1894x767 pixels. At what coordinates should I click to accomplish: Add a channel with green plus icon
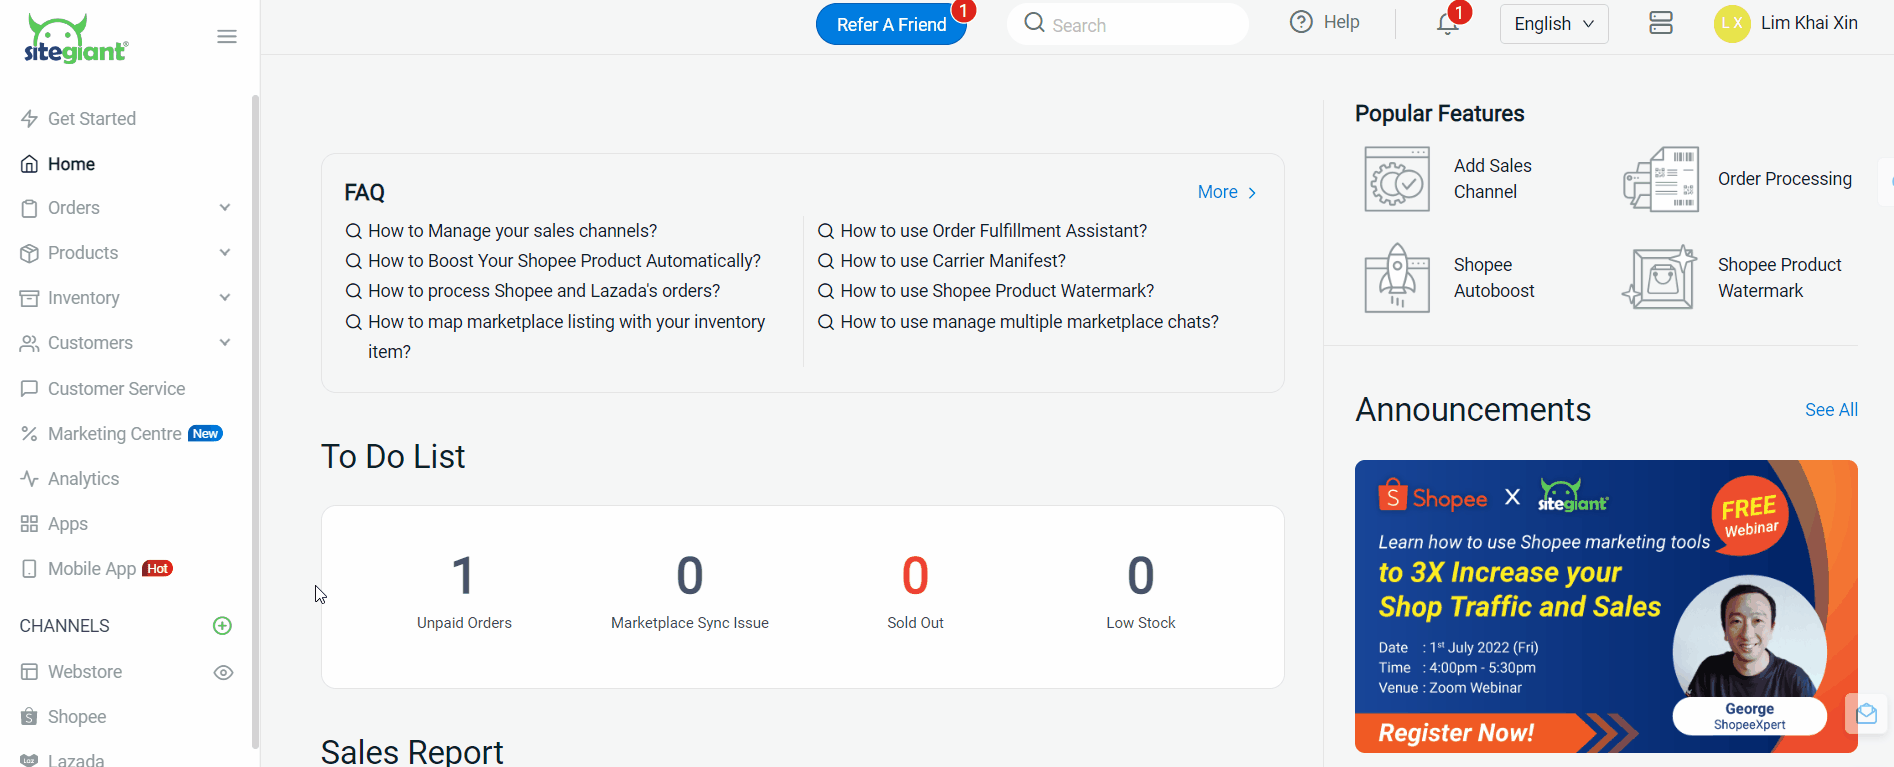pos(223,626)
